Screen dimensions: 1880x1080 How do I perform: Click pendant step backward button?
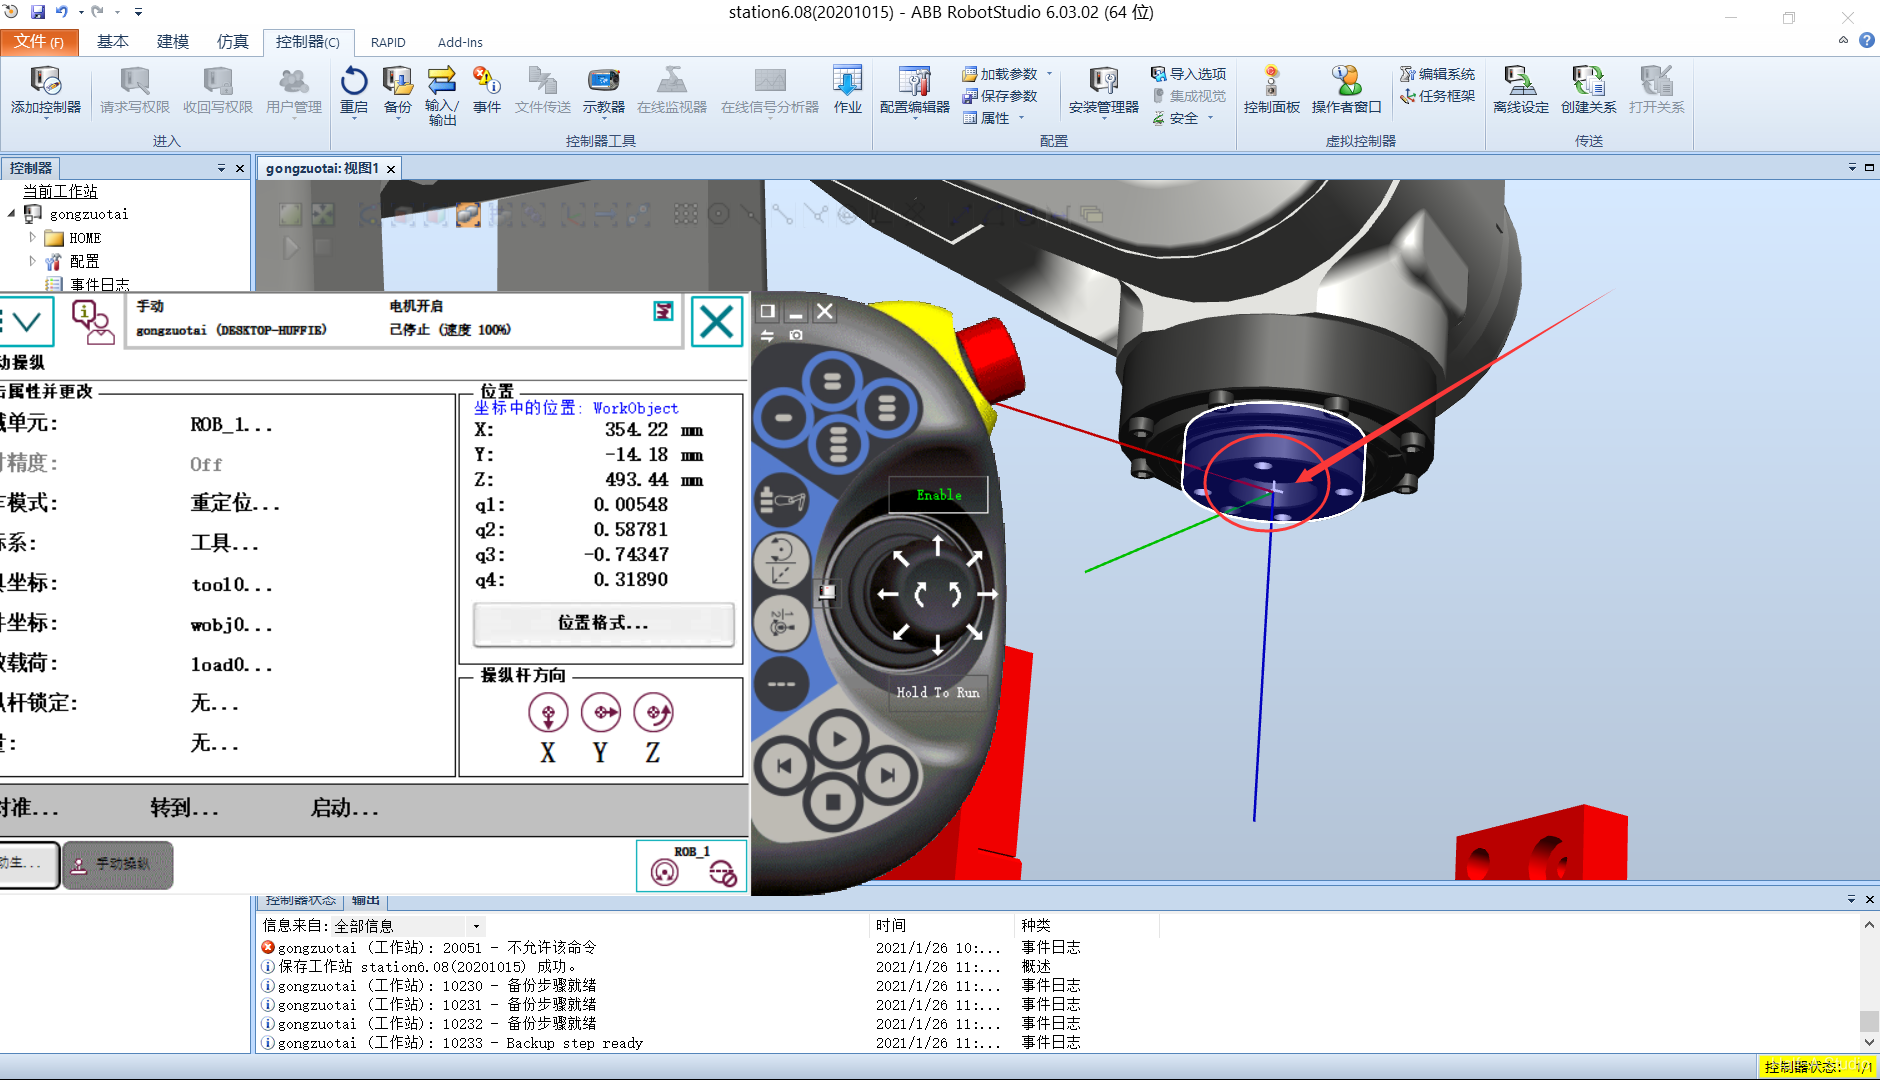click(x=784, y=767)
